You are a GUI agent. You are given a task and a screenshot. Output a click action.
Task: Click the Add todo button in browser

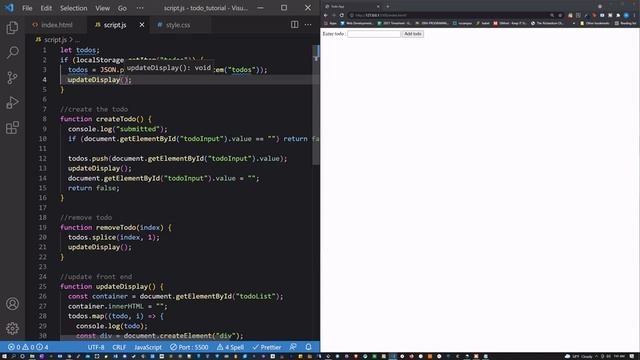413,34
